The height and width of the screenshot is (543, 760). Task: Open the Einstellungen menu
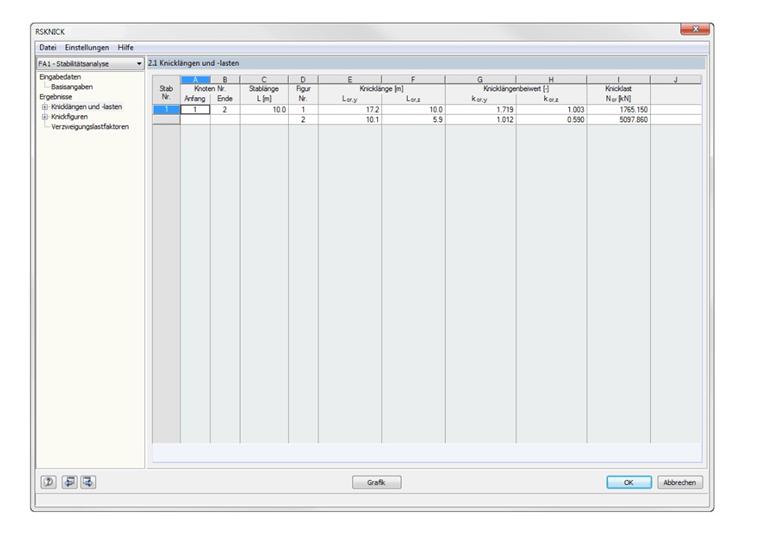click(x=87, y=48)
